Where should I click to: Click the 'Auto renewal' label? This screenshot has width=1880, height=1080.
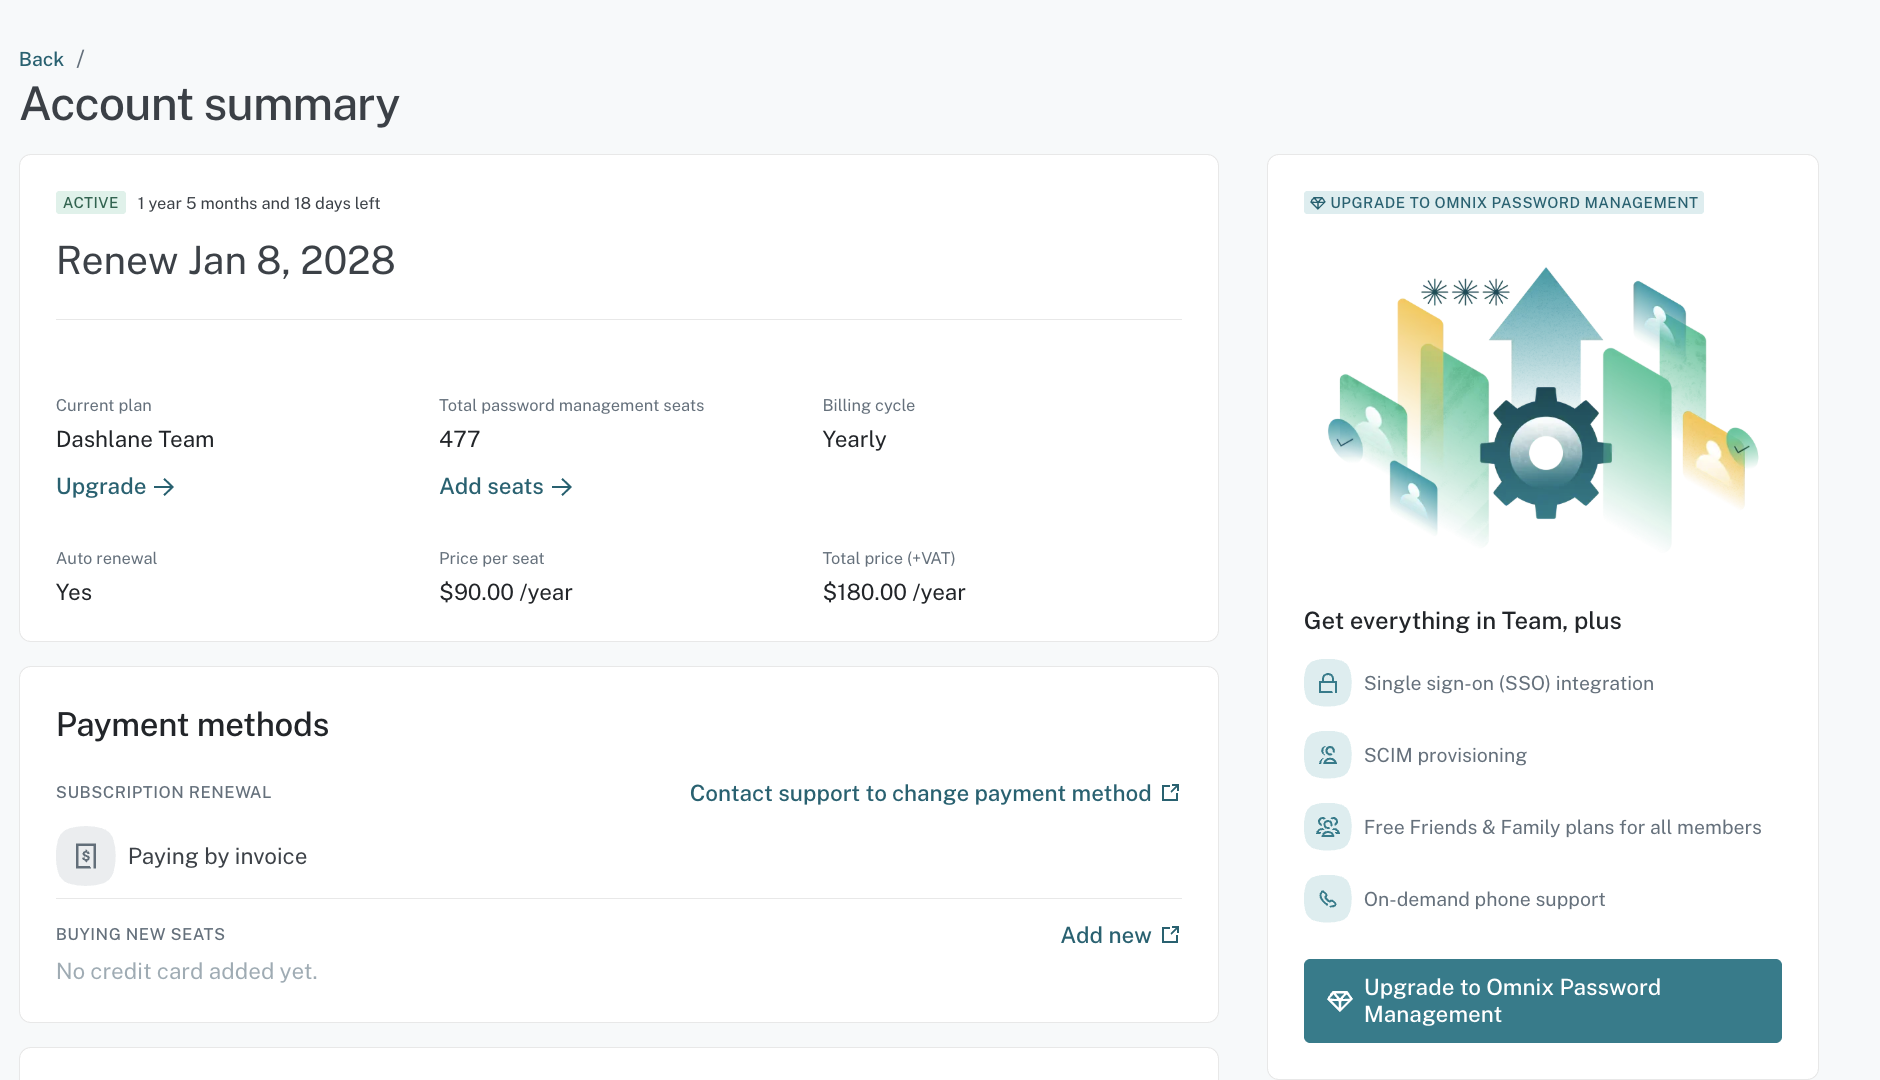pos(107,558)
